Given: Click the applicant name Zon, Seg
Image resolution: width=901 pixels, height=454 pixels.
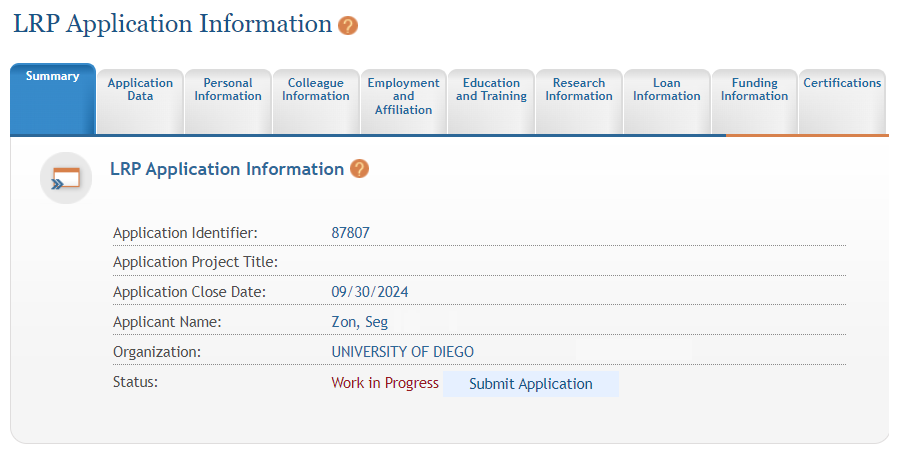Looking at the screenshot, I should pos(360,322).
